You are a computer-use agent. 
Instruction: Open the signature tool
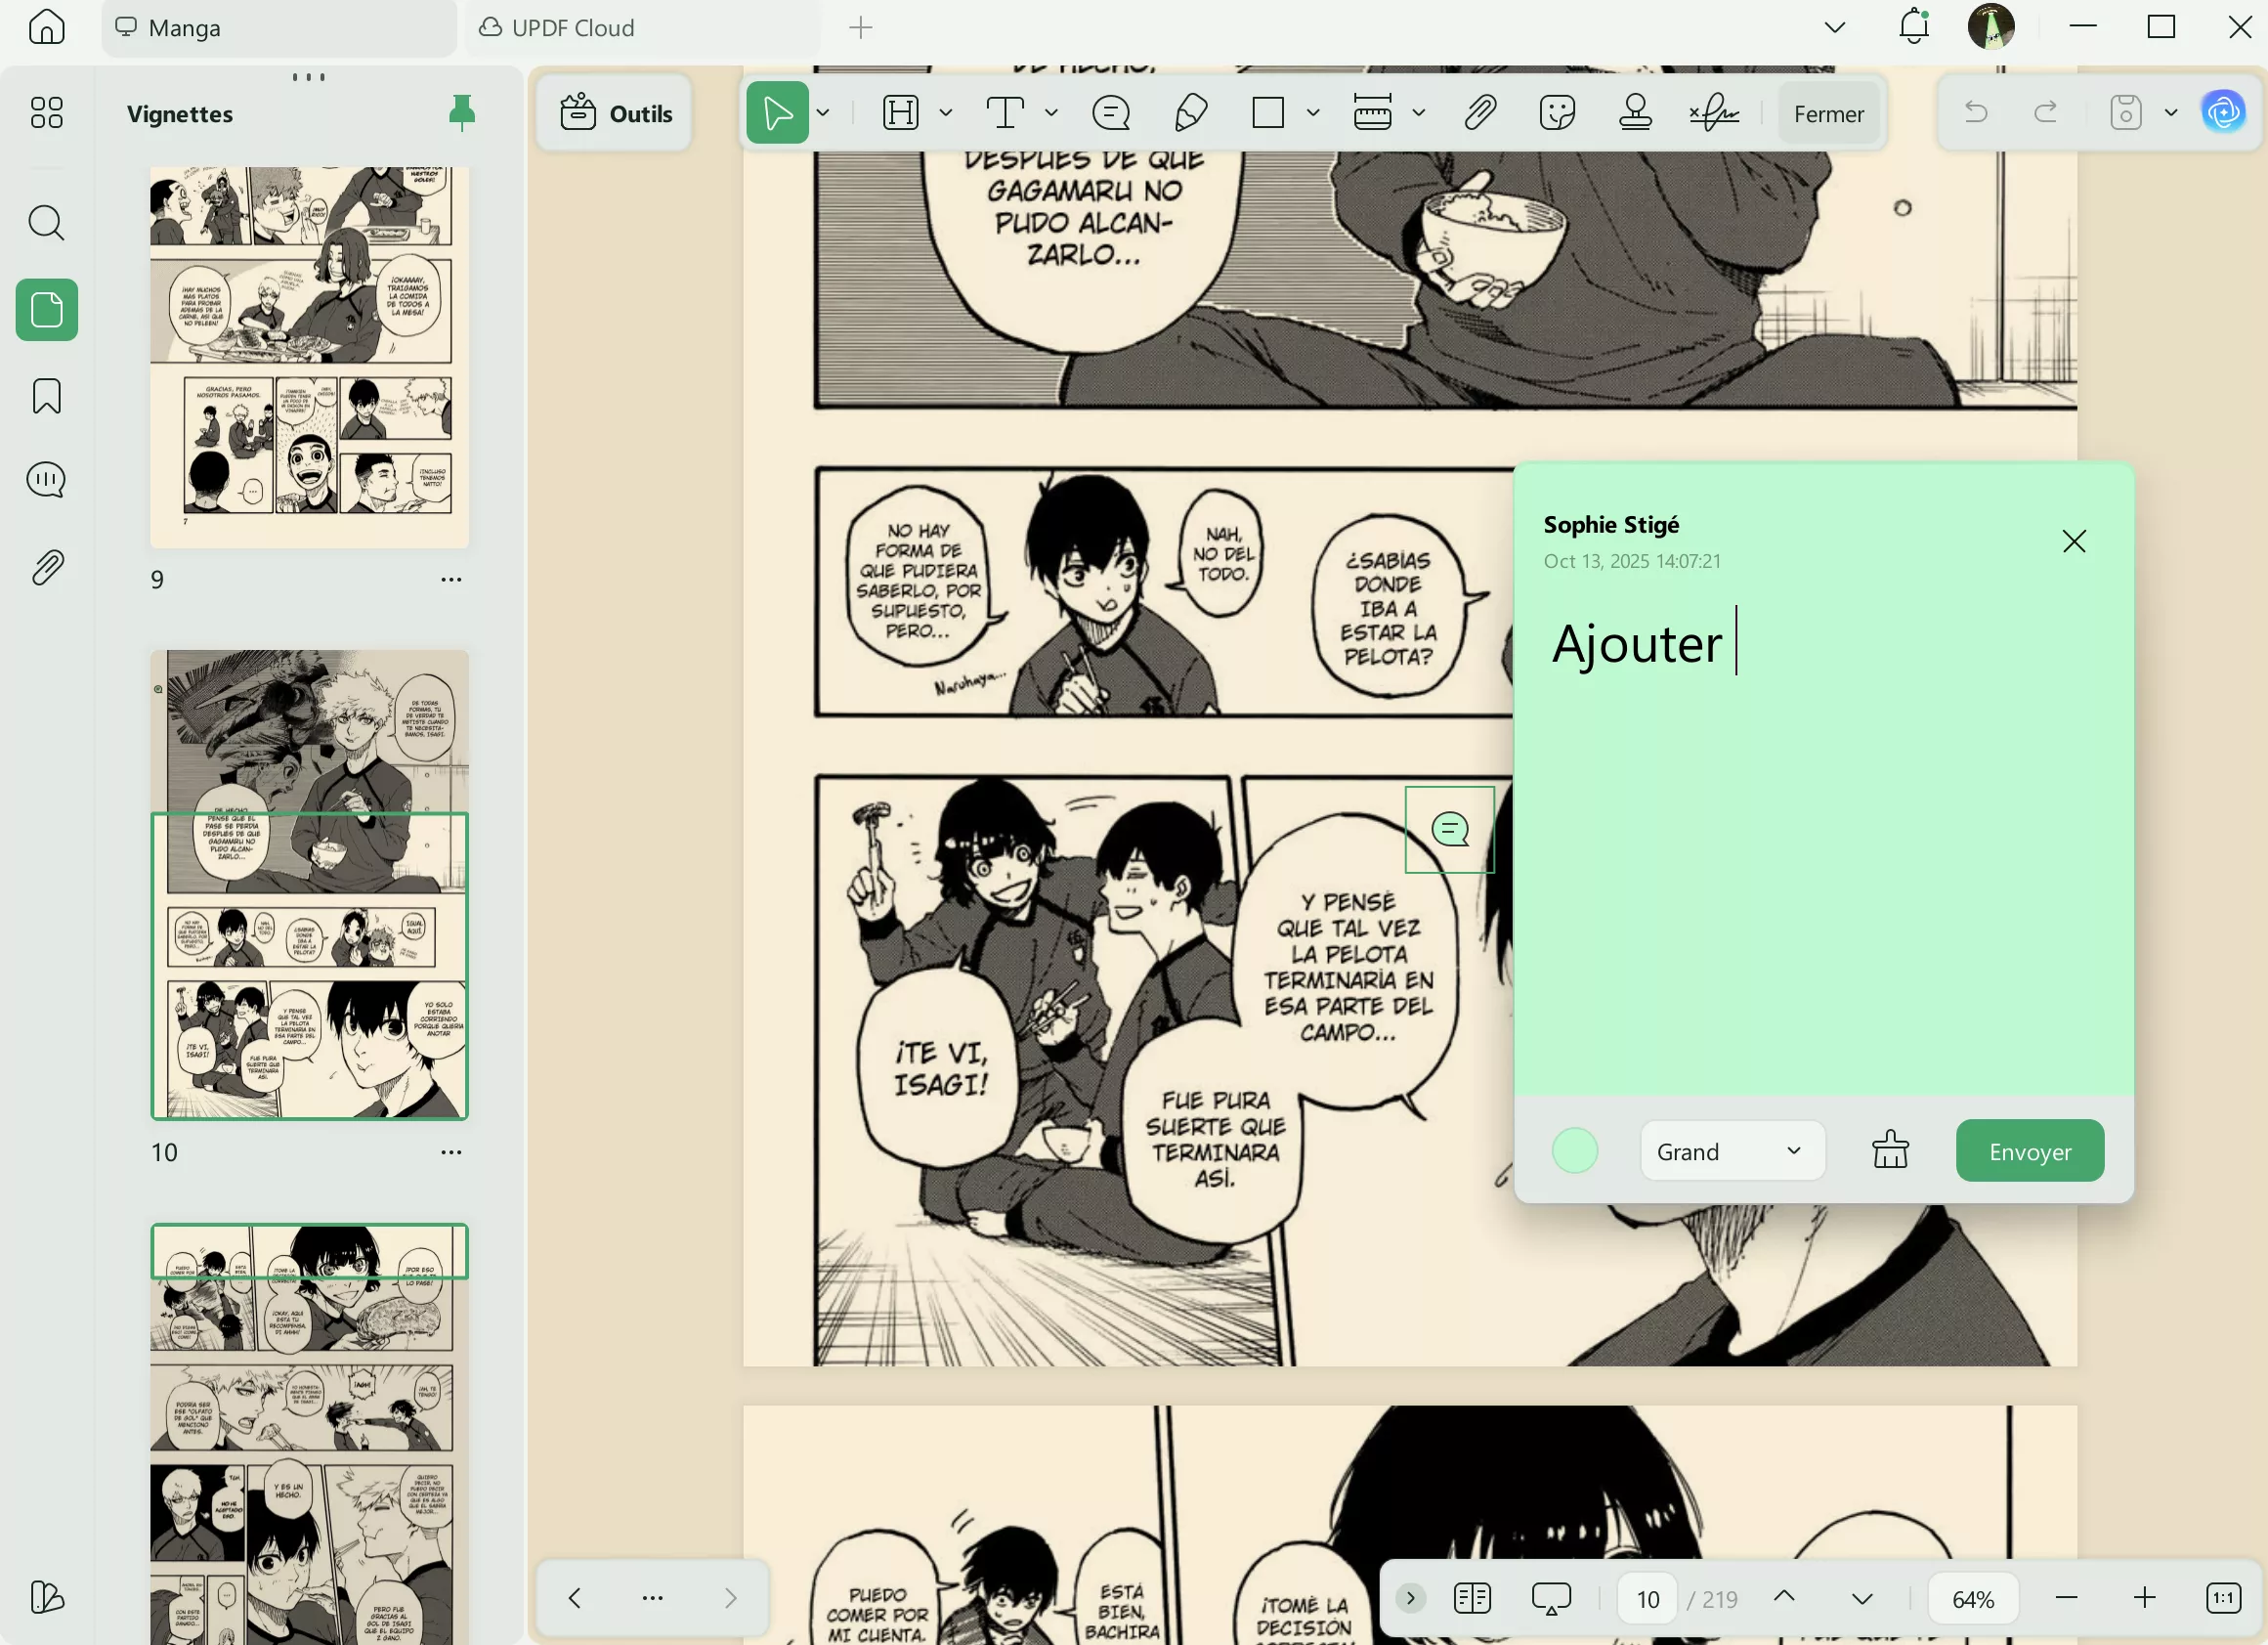(x=1714, y=113)
